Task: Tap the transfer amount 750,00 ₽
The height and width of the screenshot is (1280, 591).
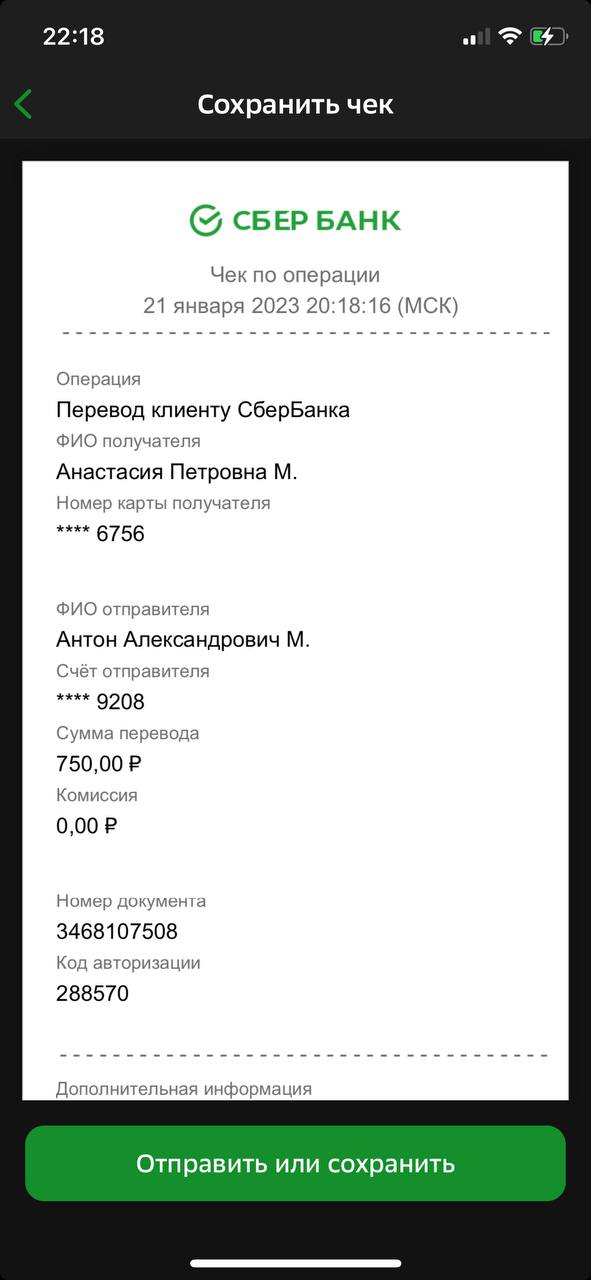Action: (99, 764)
